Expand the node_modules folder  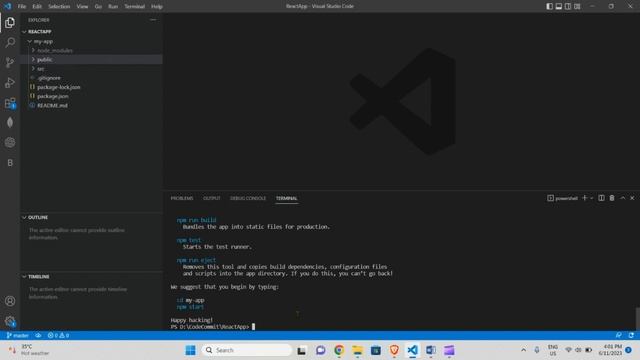point(92,50)
